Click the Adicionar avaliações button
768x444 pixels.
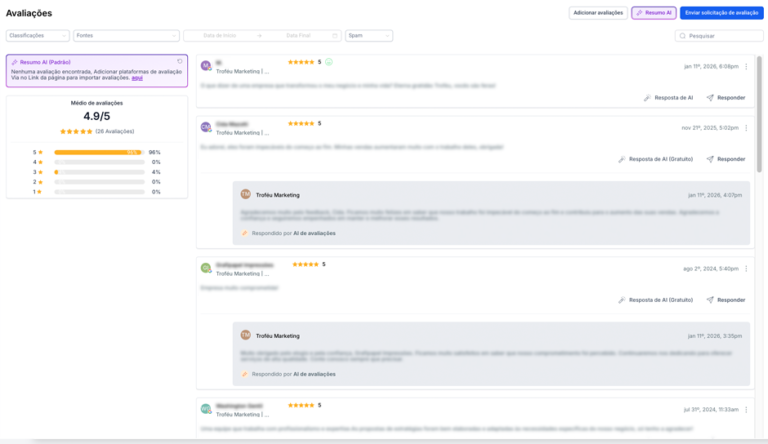[x=597, y=13]
